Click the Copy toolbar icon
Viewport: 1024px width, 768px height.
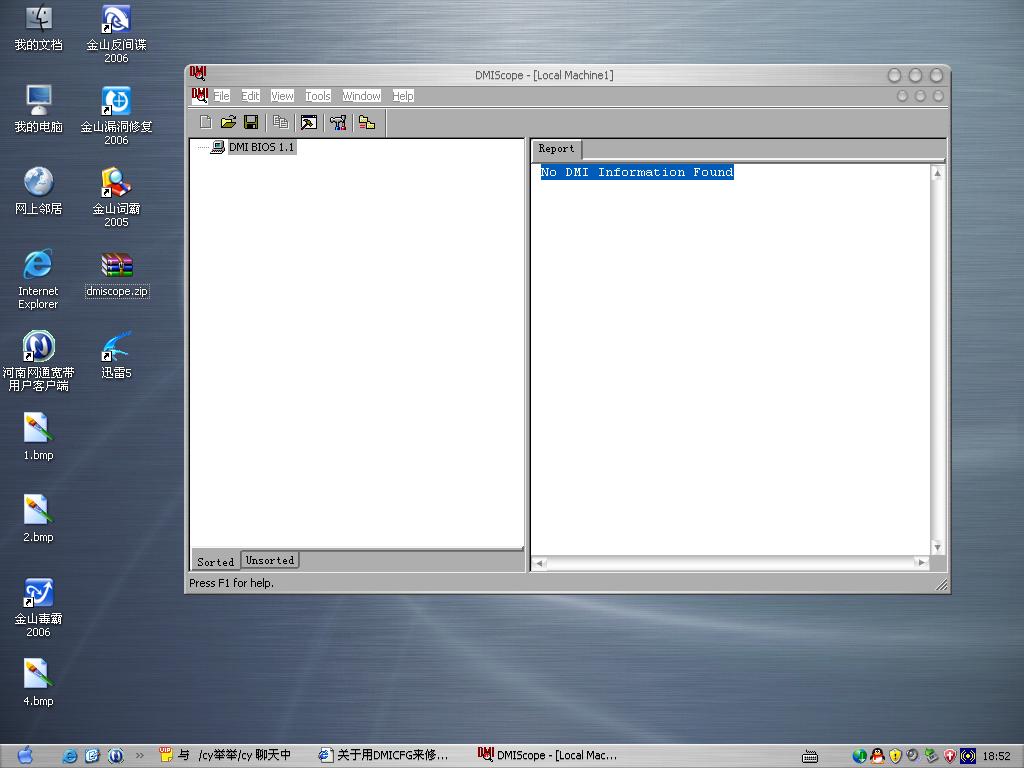pos(281,122)
